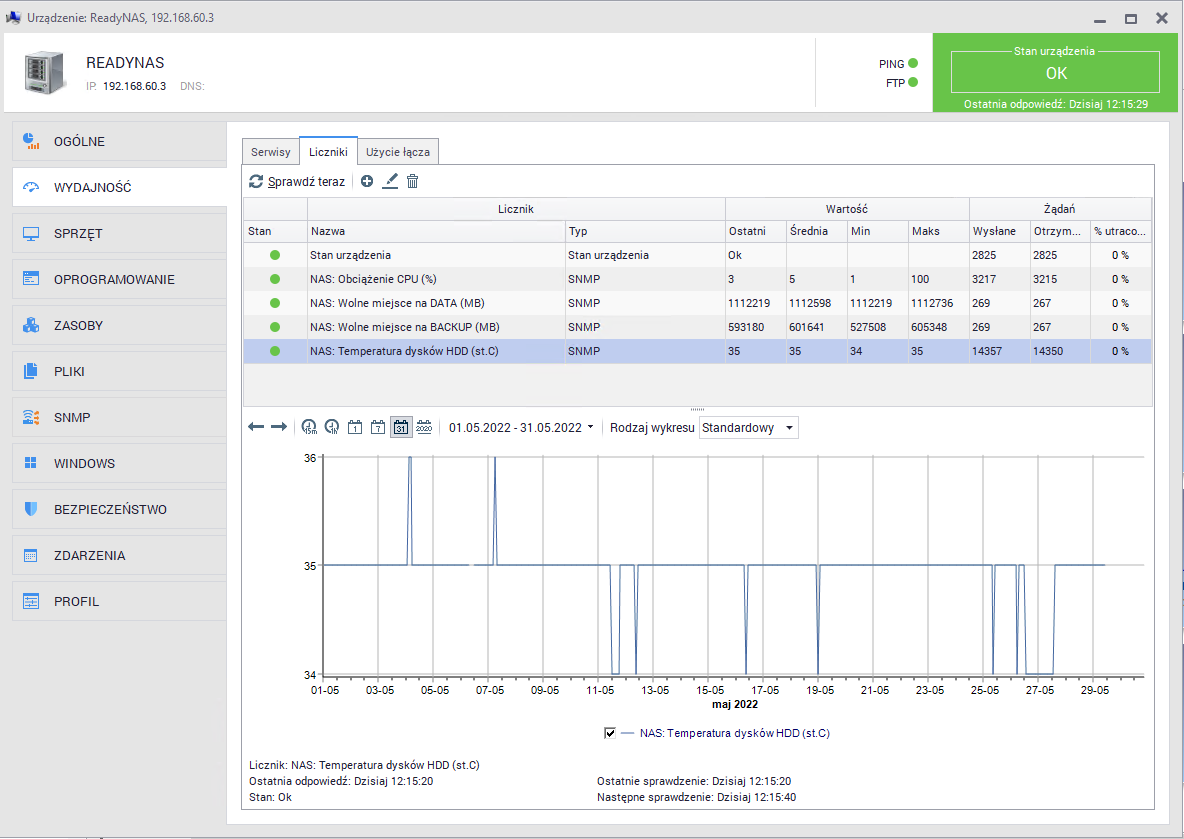Image resolution: width=1184 pixels, height=839 pixels.
Task: Toggle the 1-day calendar range button
Action: (355, 427)
